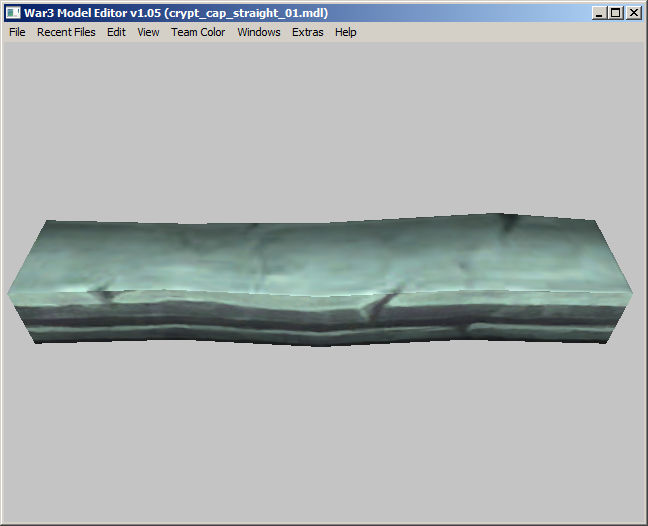Open the View menu

pyautogui.click(x=148, y=32)
